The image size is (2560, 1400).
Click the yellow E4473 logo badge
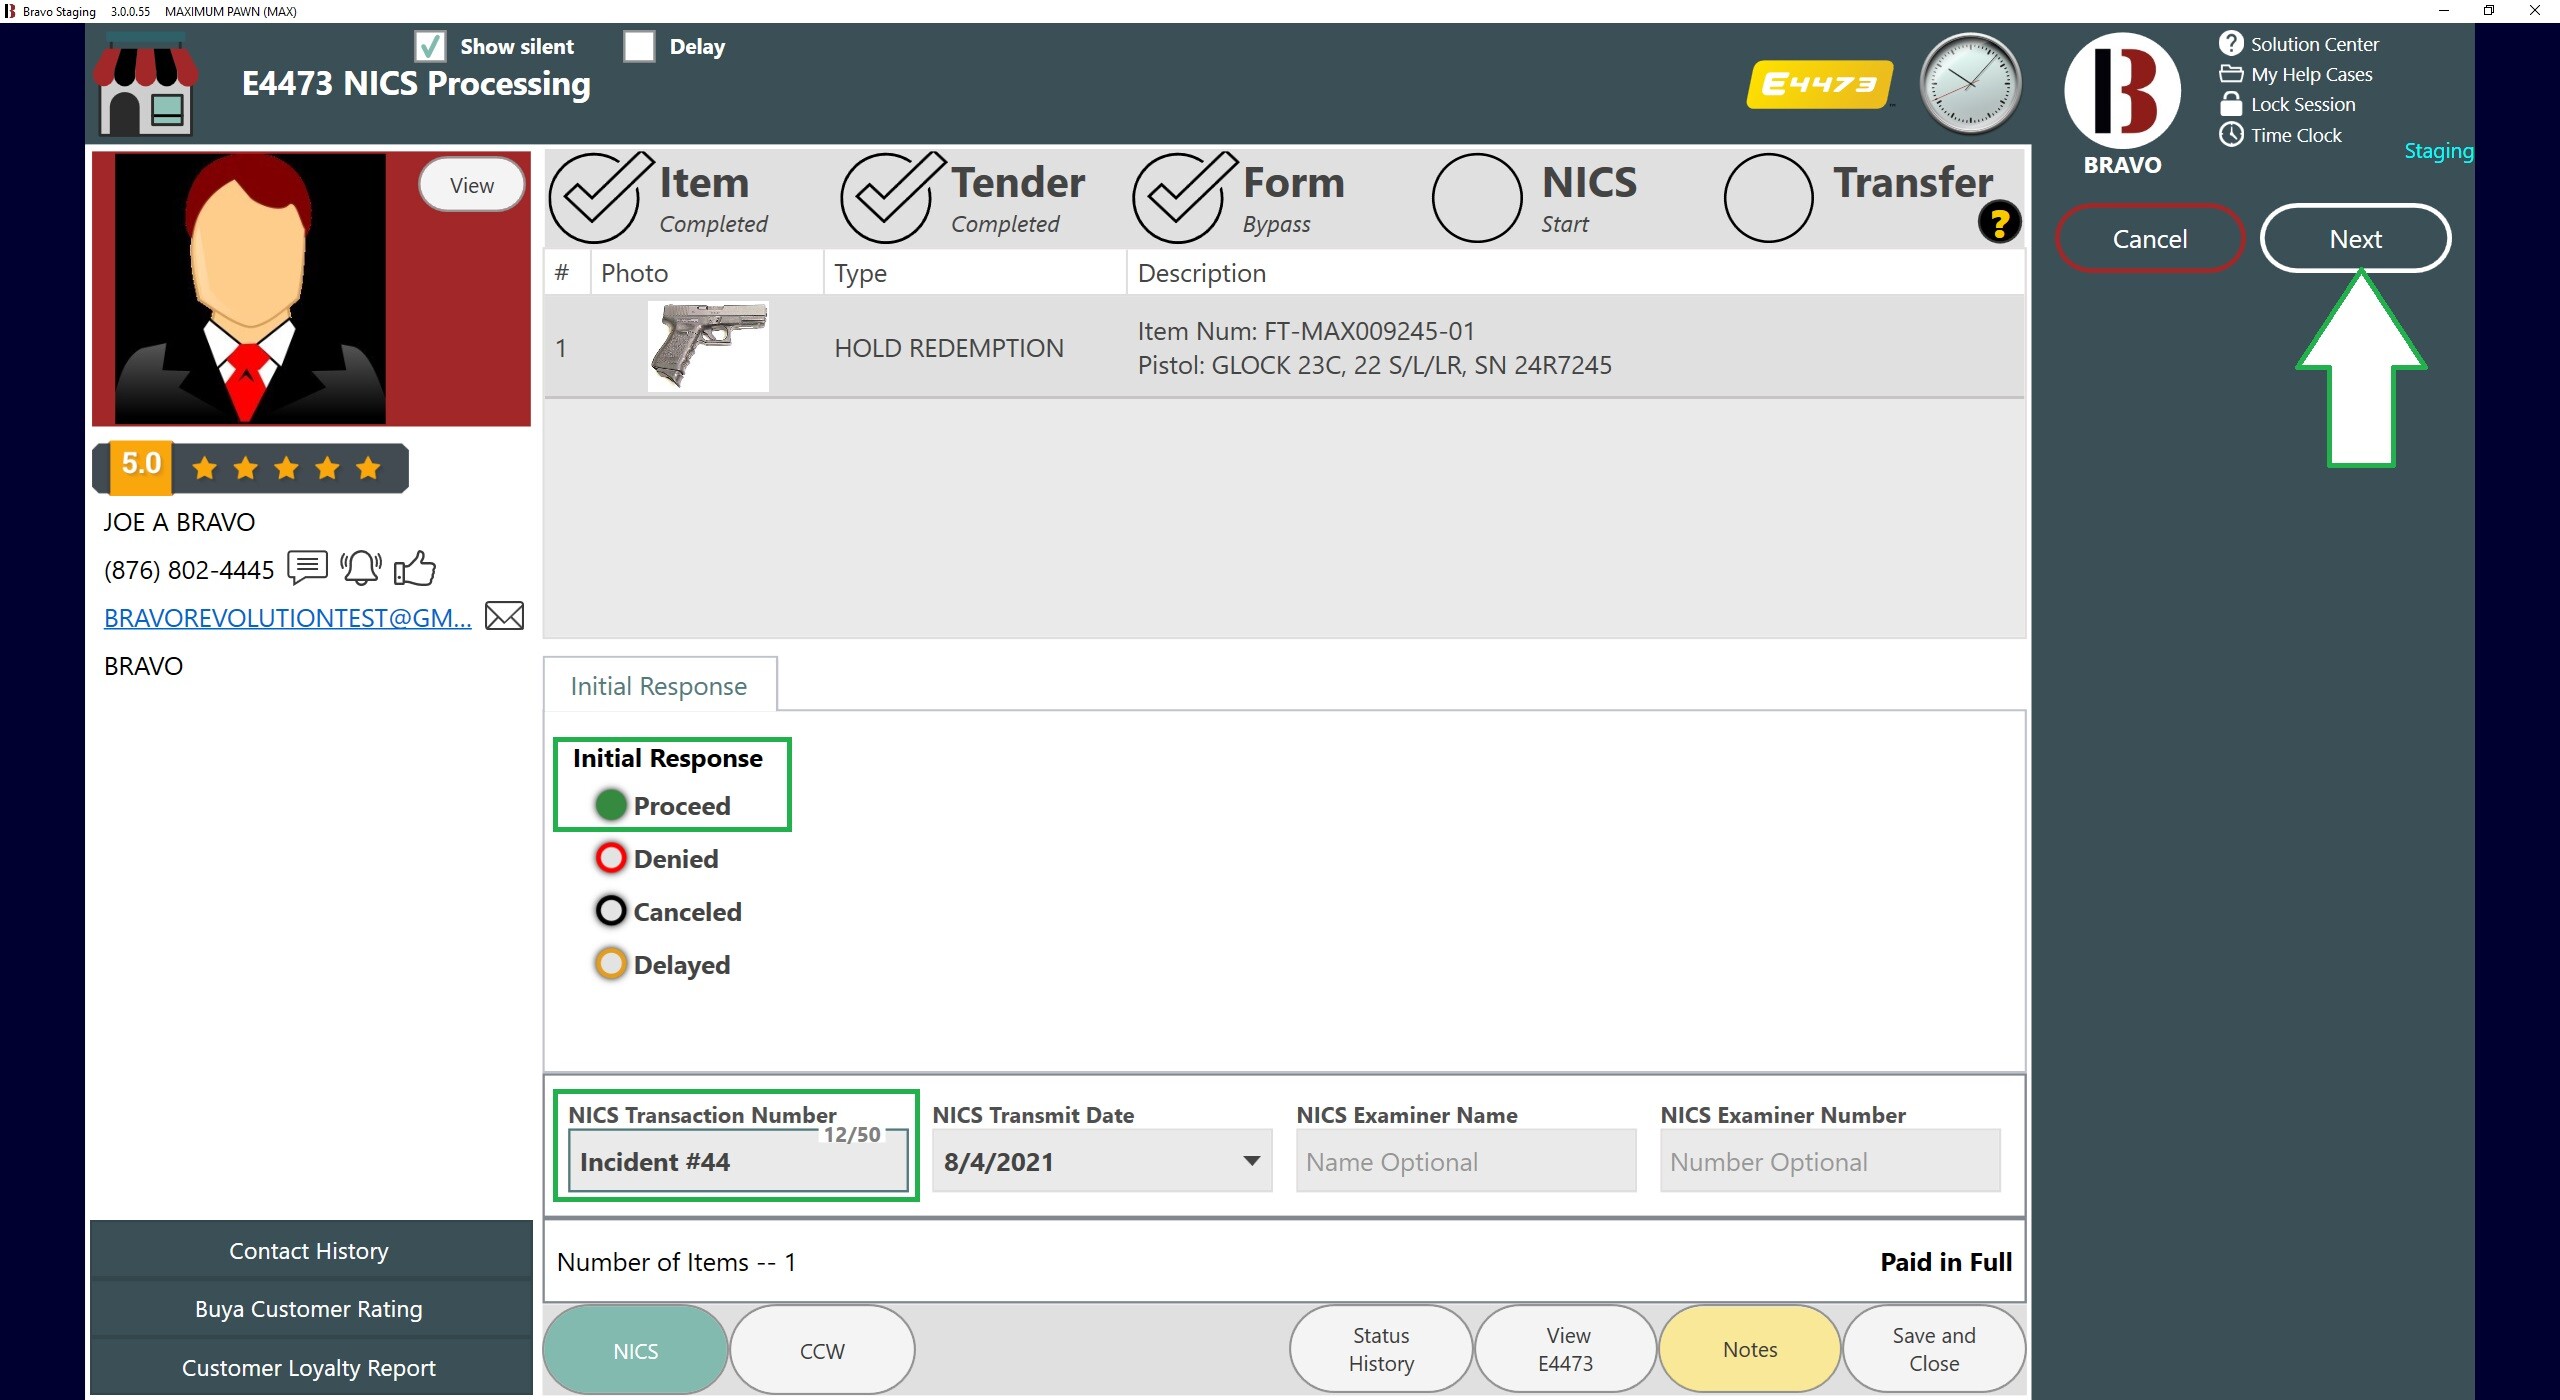click(x=1819, y=85)
